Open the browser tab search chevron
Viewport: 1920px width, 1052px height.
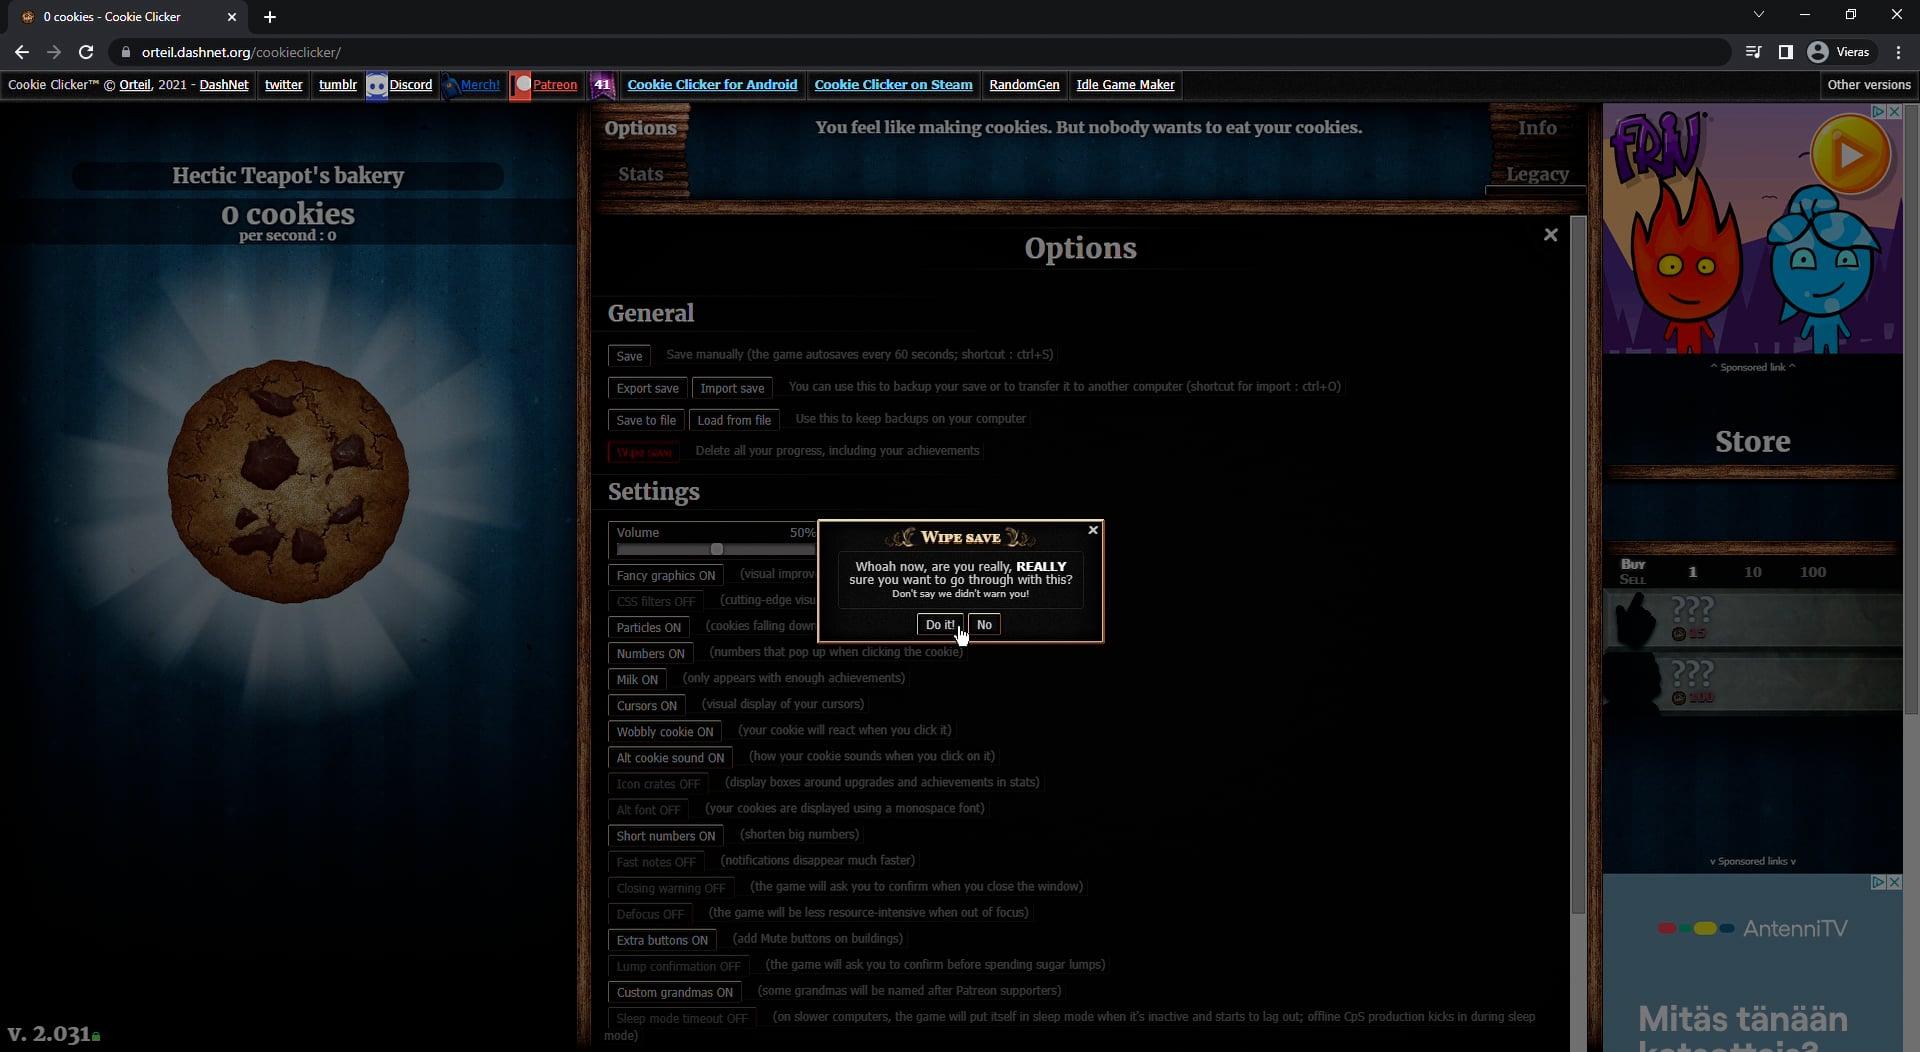click(1758, 14)
